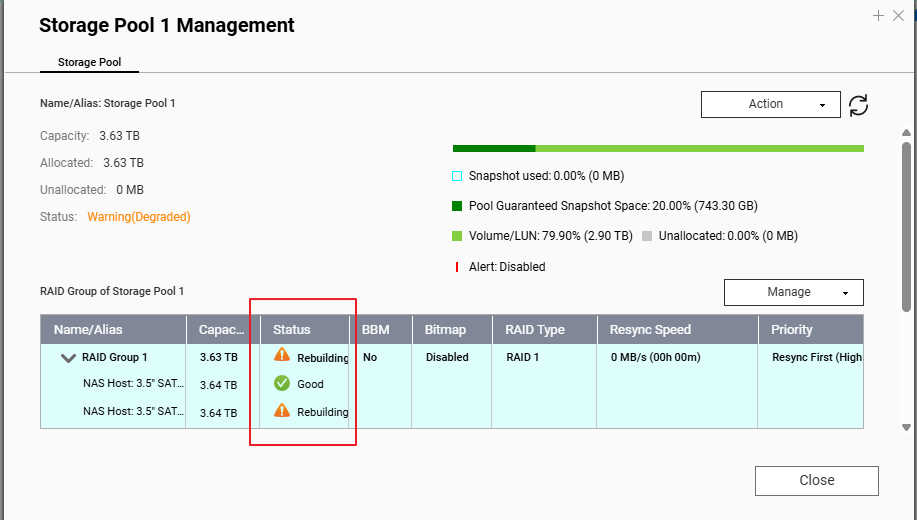Image resolution: width=917 pixels, height=520 pixels.
Task: Click second disk's rebuilding warning triangle
Action: pos(282,411)
